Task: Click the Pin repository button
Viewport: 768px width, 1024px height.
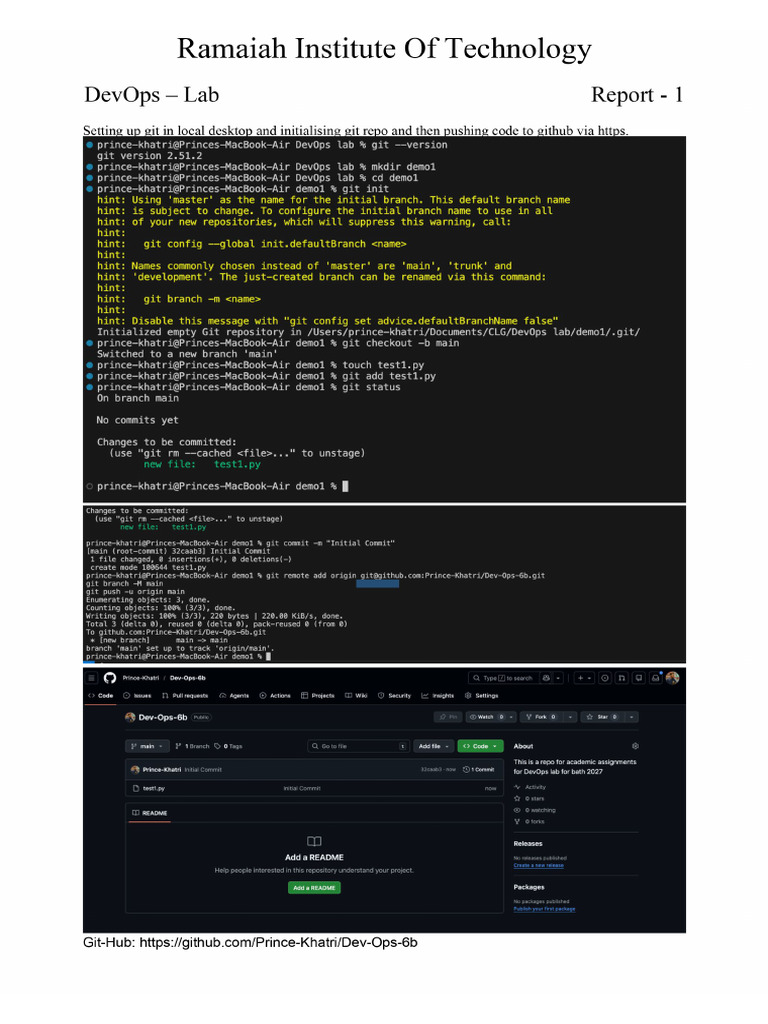Action: pos(448,717)
